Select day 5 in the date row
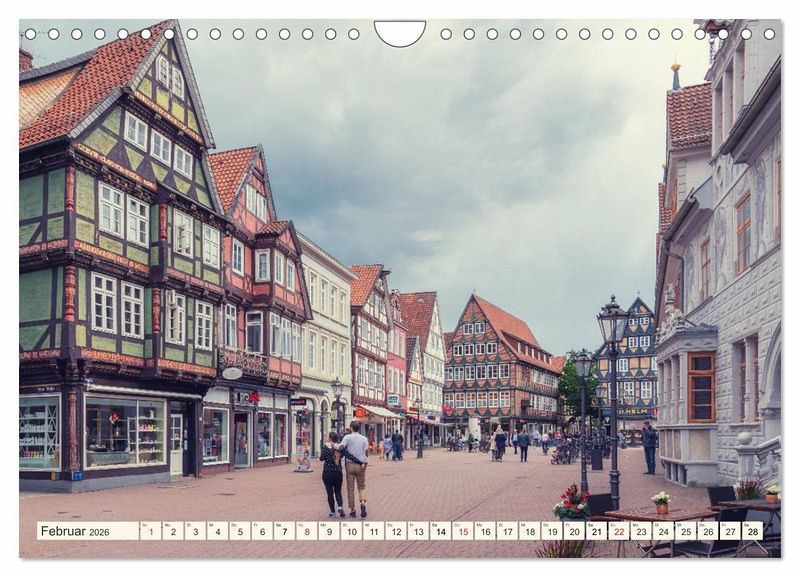This screenshot has height=577, width=800. point(239,531)
